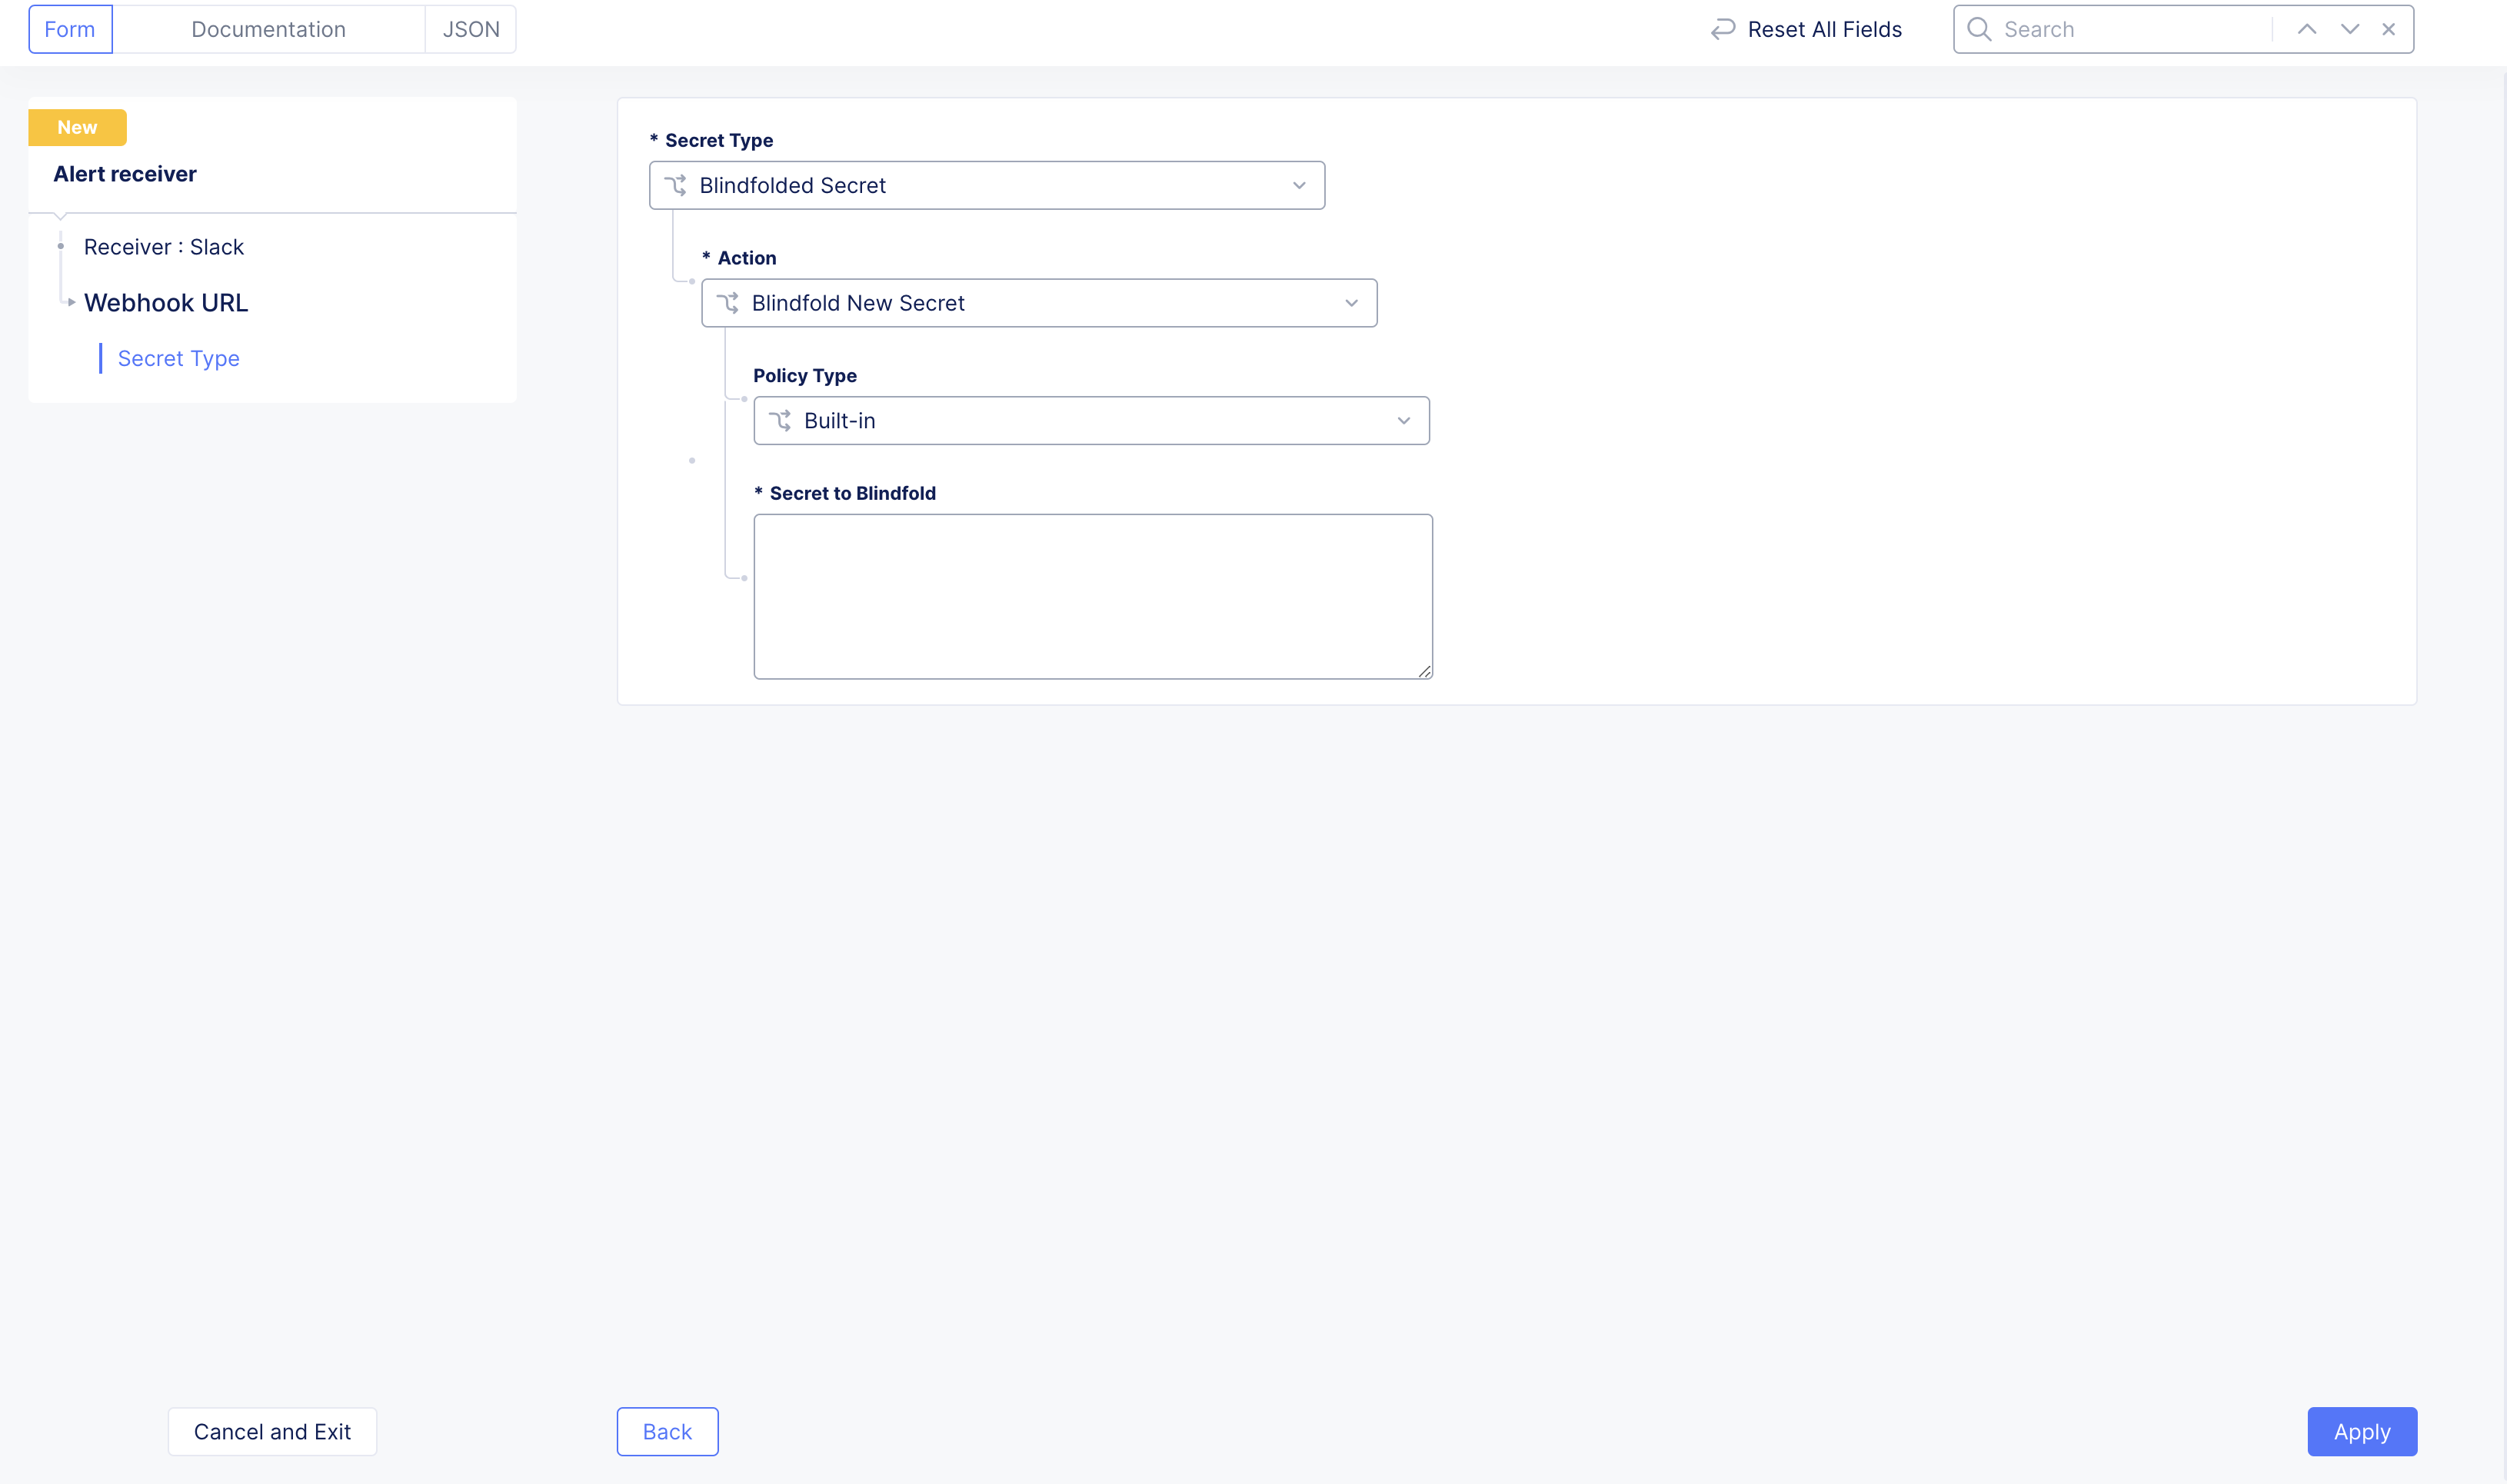The image size is (2507, 1484).
Task: Click the Reset All Fields icon
Action: (x=1722, y=29)
